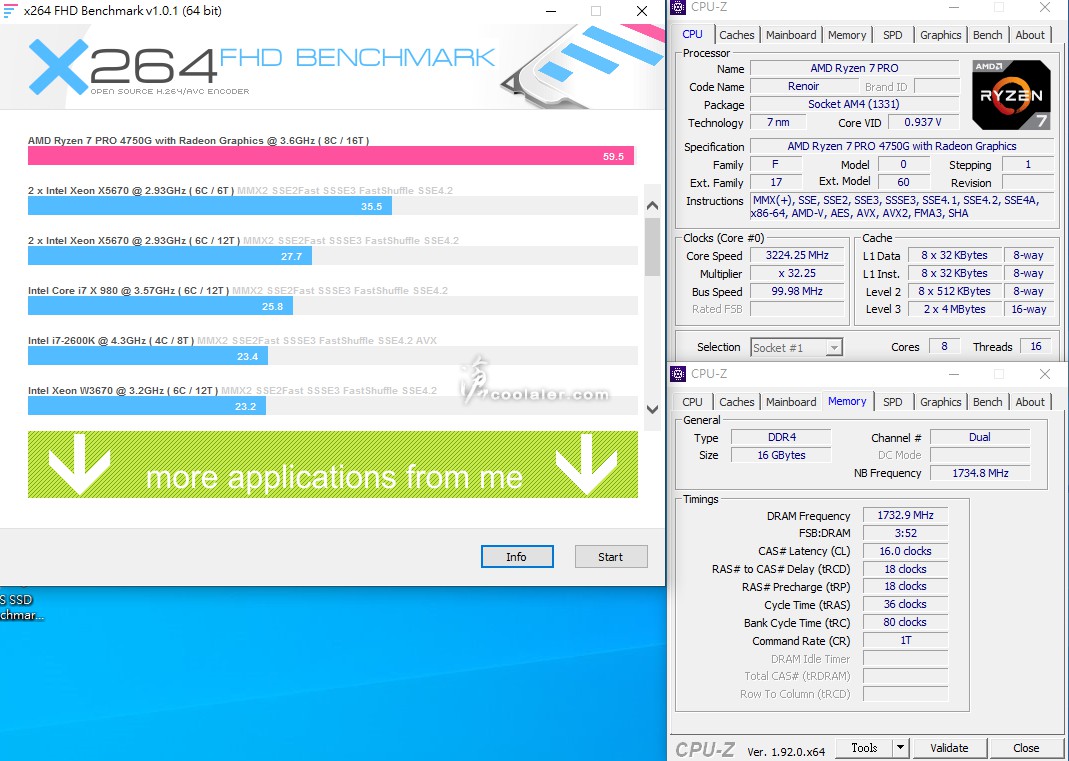
Task: Click the Close button in CPU-Z footer
Action: 1026,747
